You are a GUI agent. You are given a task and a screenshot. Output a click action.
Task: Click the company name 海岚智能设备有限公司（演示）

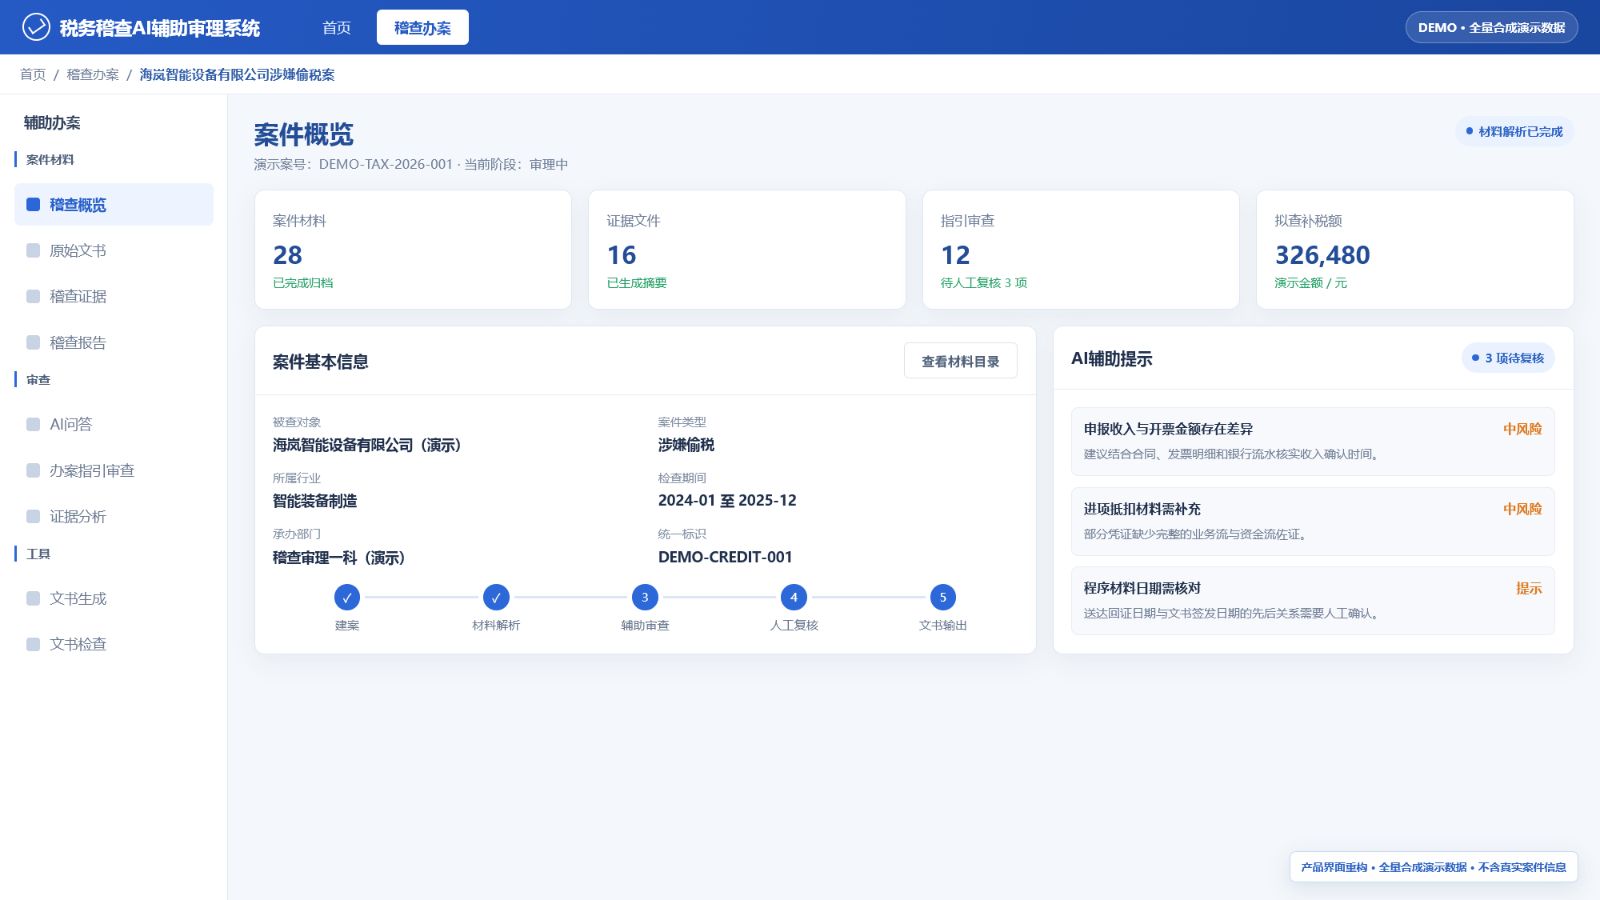(367, 445)
